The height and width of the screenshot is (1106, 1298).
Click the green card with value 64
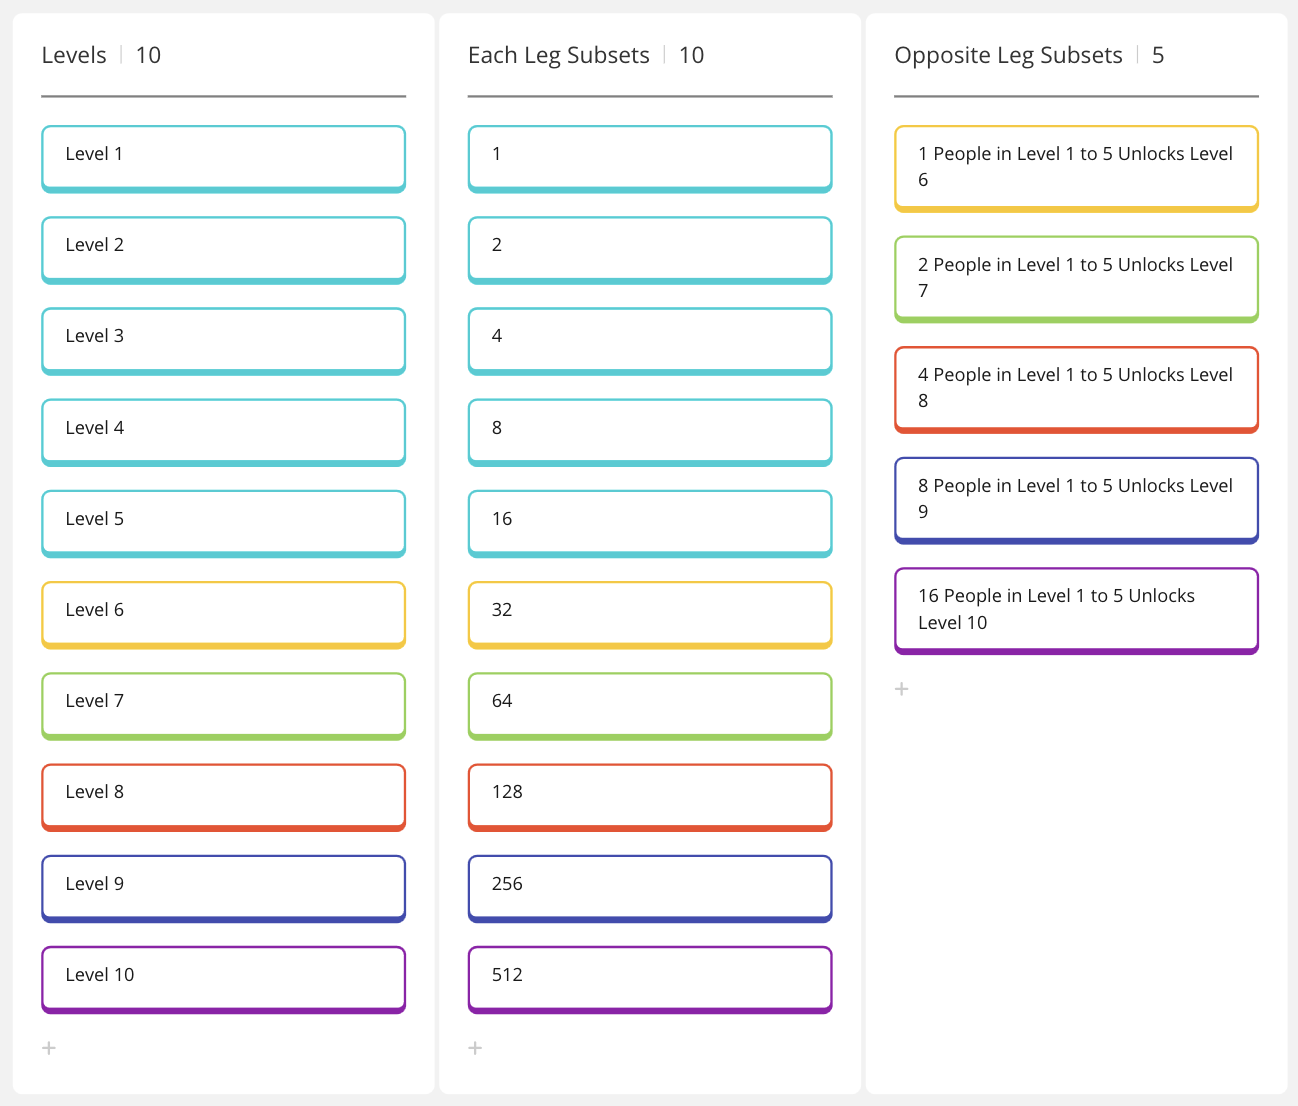[x=650, y=706]
